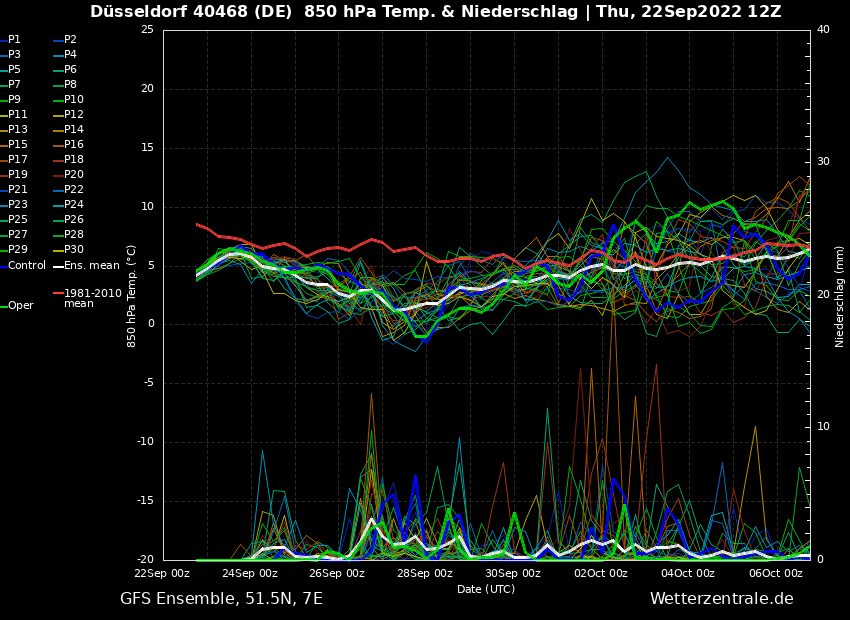
Task: Click the 28Sep 00z date tick
Action: click(x=425, y=573)
